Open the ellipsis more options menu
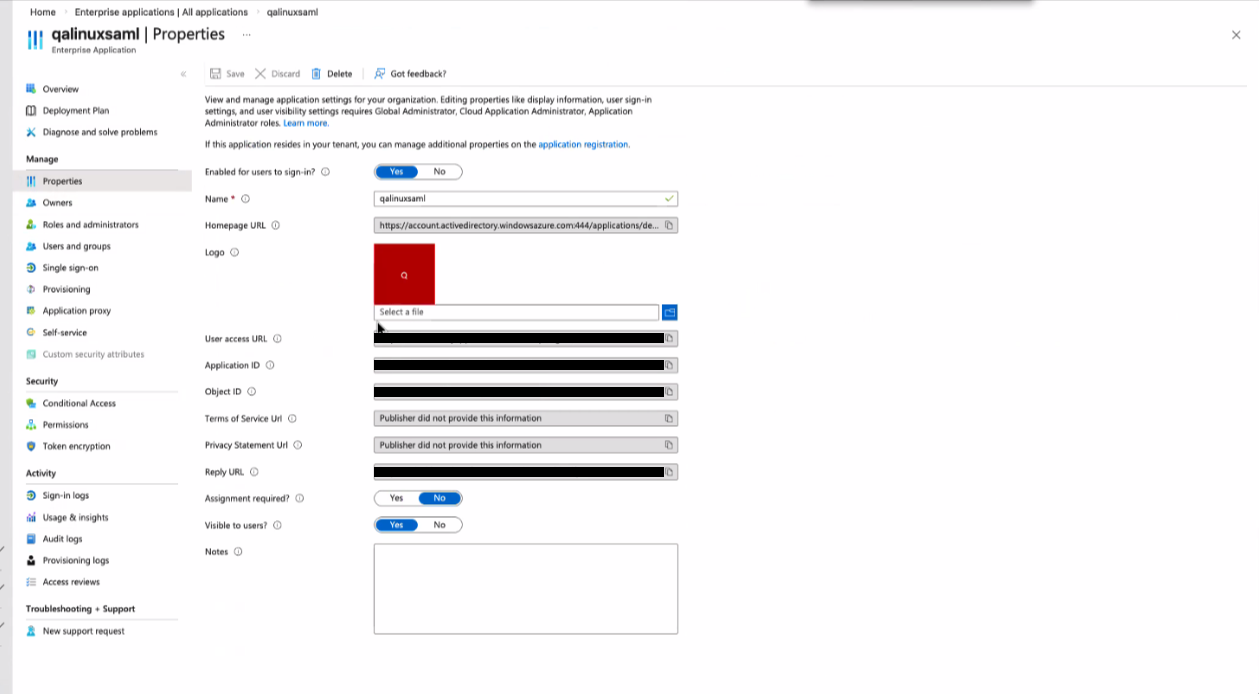This screenshot has width=1259, height=694. click(246, 35)
